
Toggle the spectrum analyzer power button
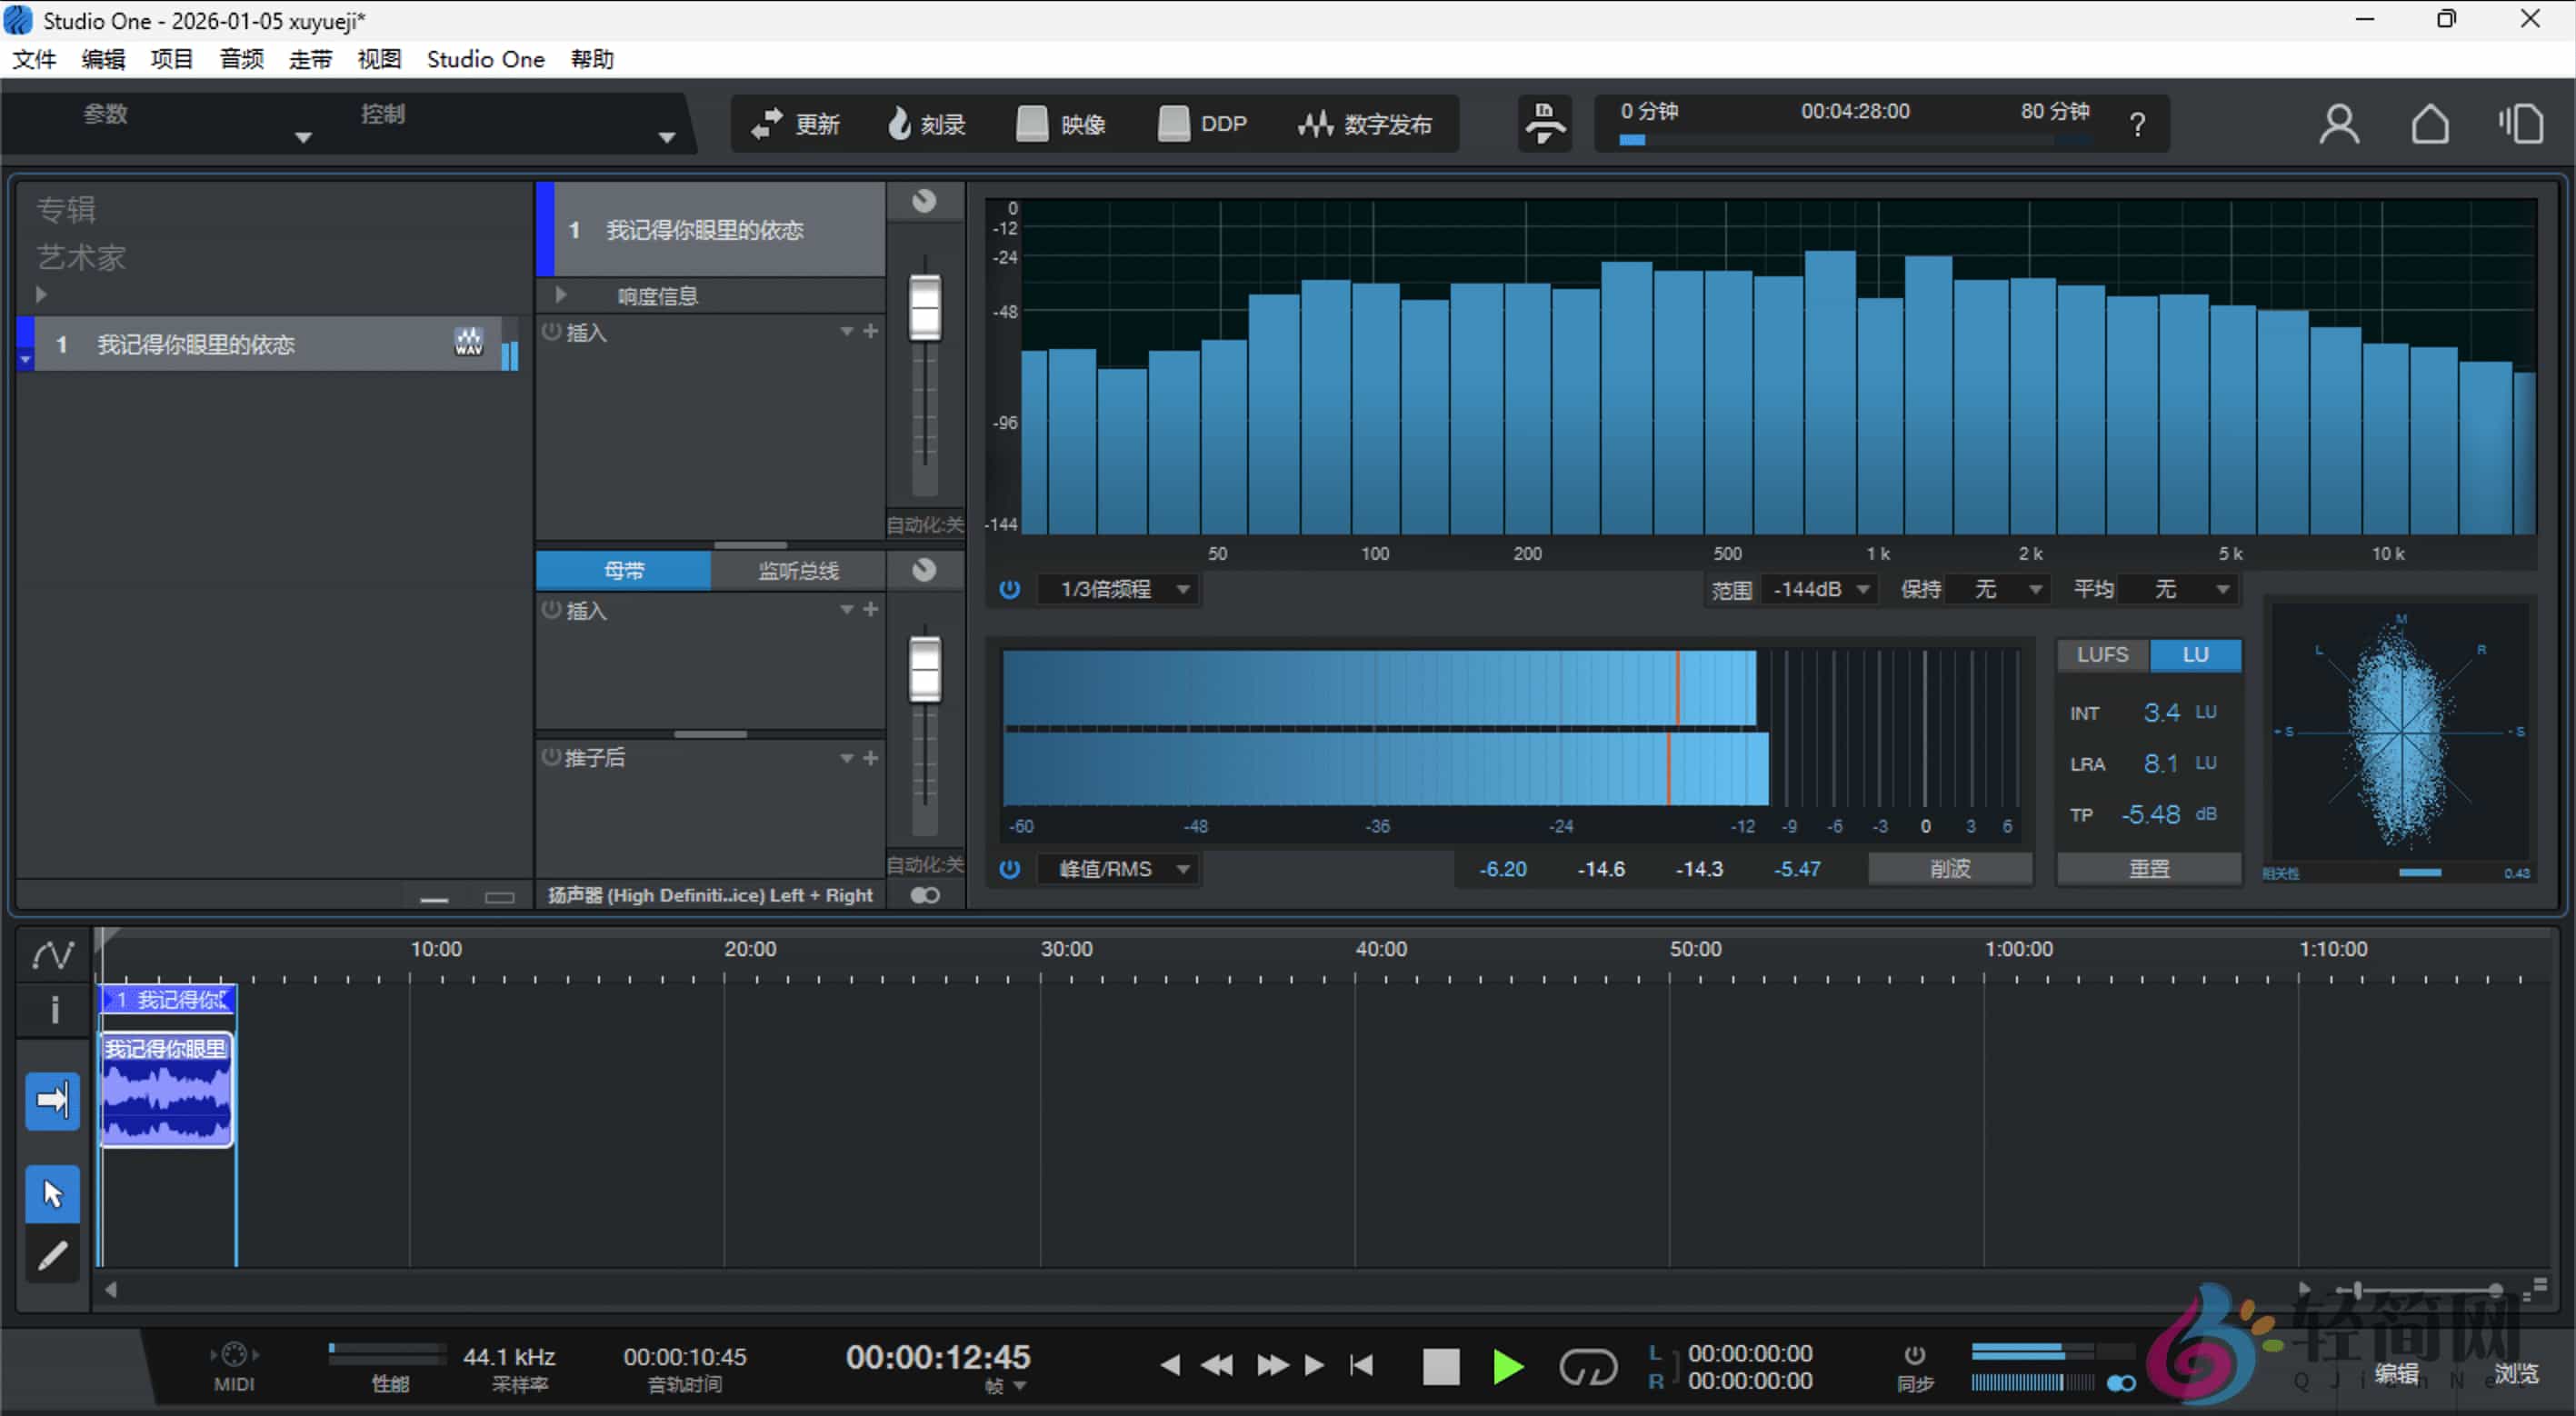pyautogui.click(x=1009, y=589)
